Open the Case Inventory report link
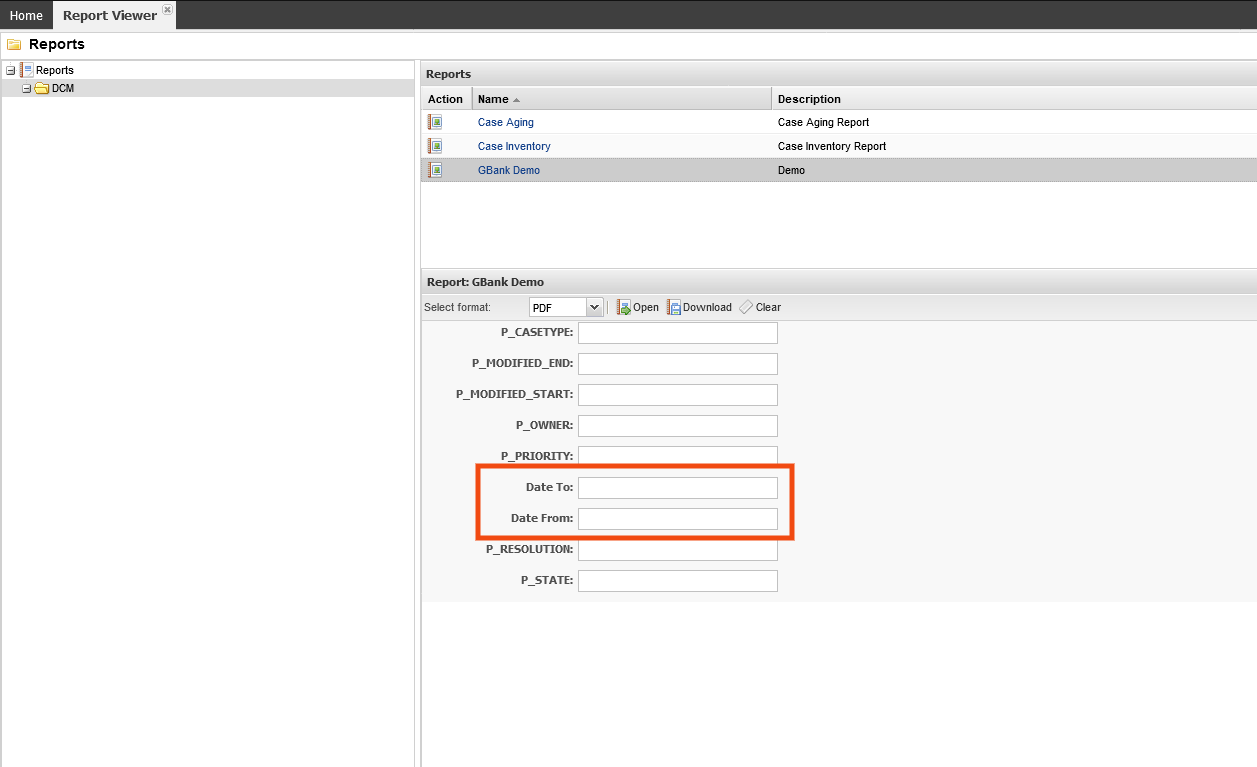This screenshot has width=1257, height=767. (x=514, y=146)
